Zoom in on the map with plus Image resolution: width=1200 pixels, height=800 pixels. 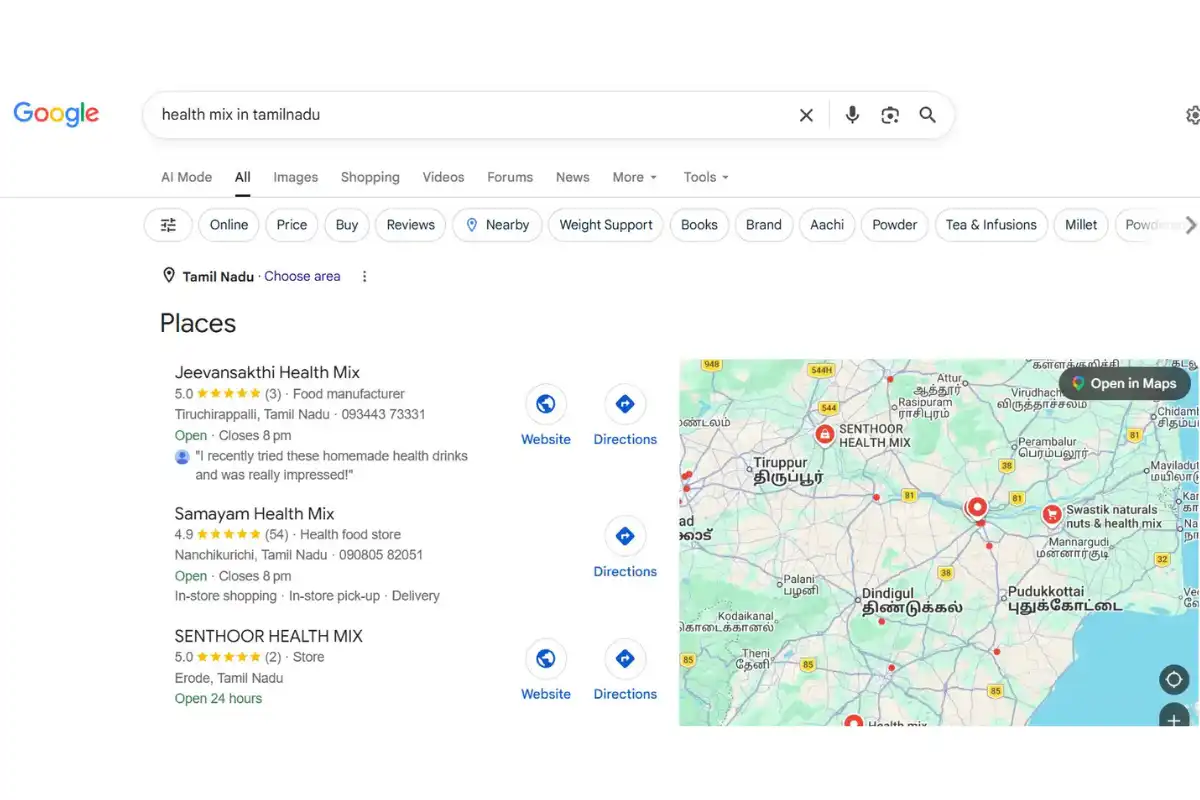1173,718
